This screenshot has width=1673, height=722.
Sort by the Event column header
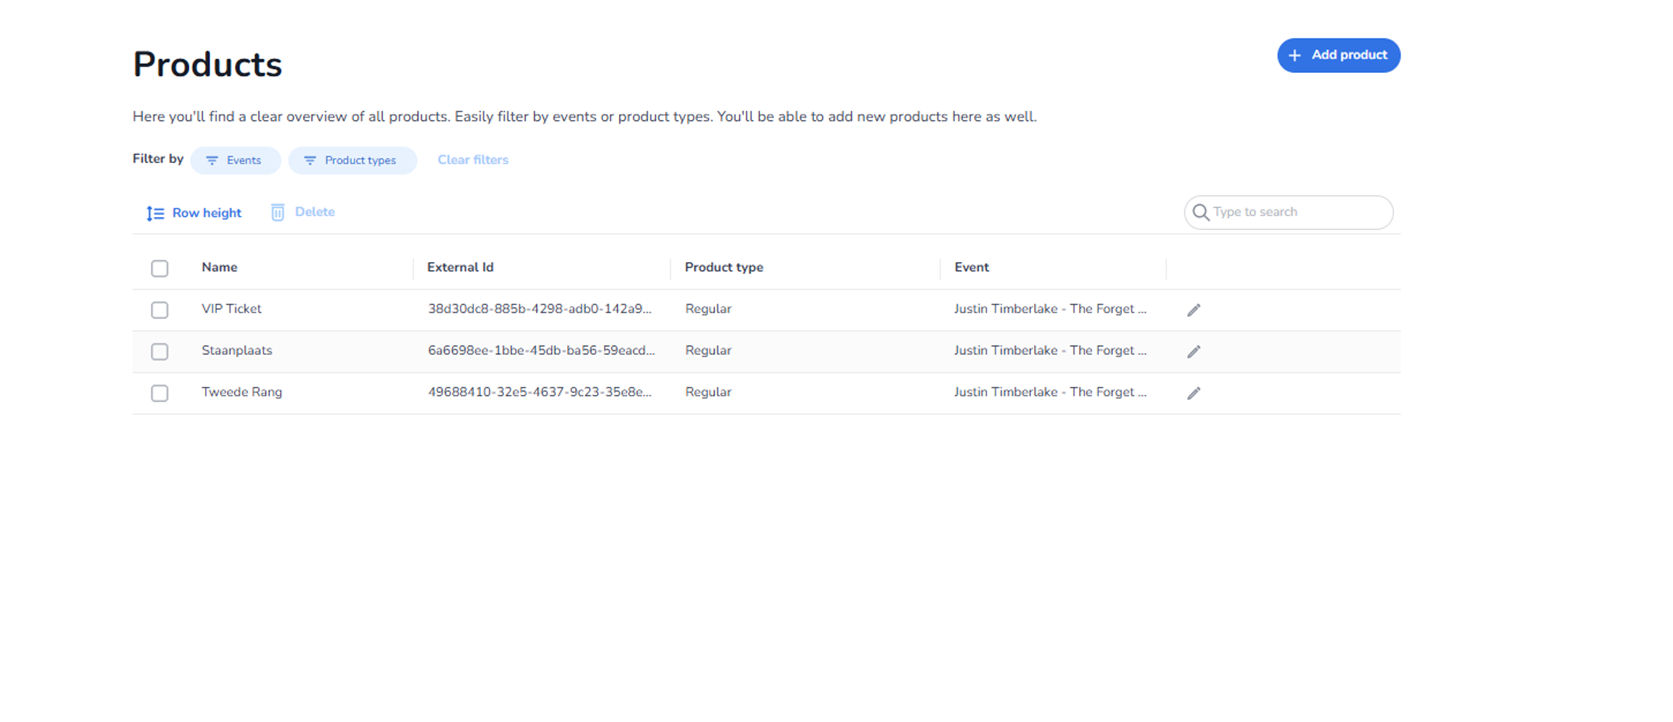pyautogui.click(x=971, y=268)
